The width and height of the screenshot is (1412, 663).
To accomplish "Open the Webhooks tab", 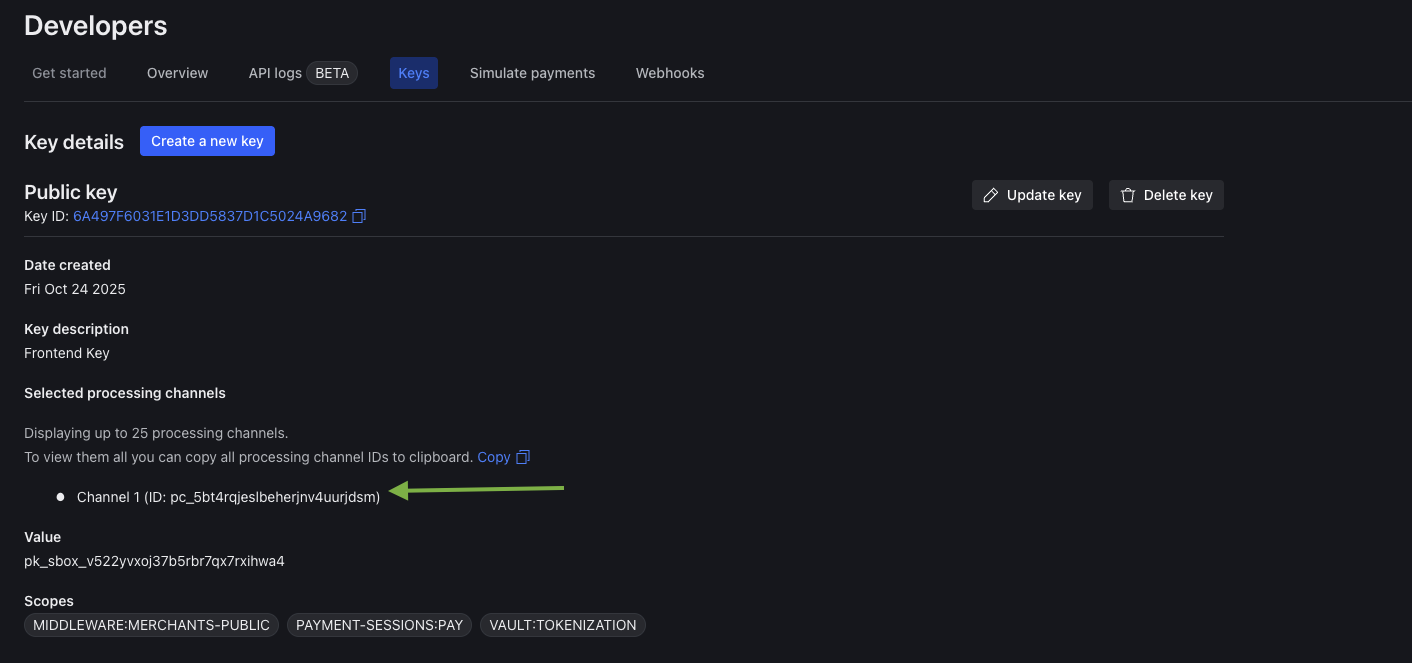I will point(670,73).
